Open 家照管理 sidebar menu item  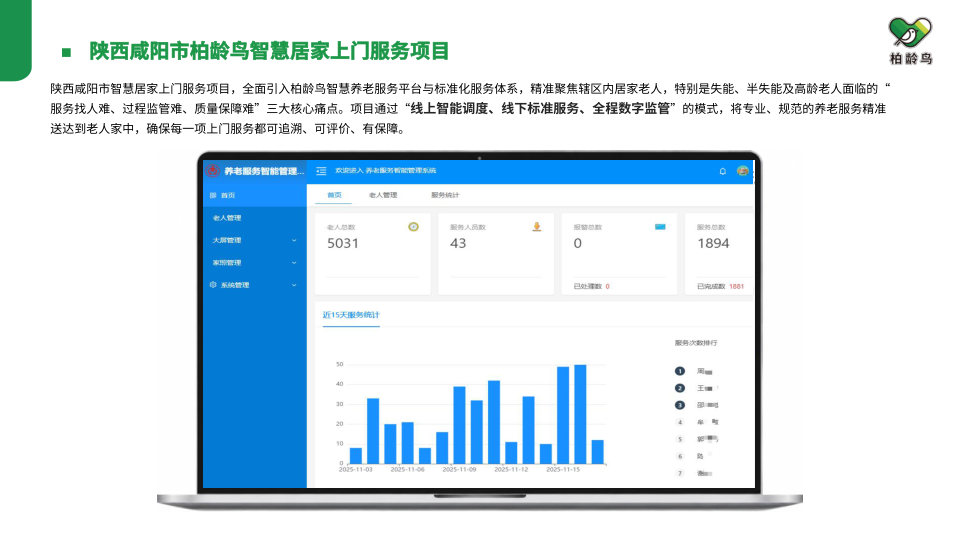(x=255, y=263)
